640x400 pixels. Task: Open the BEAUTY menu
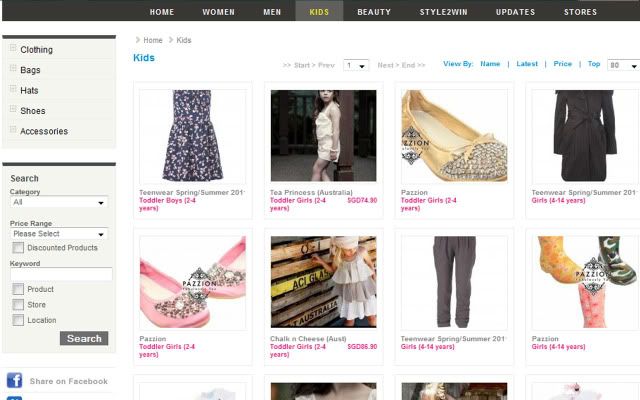click(374, 12)
